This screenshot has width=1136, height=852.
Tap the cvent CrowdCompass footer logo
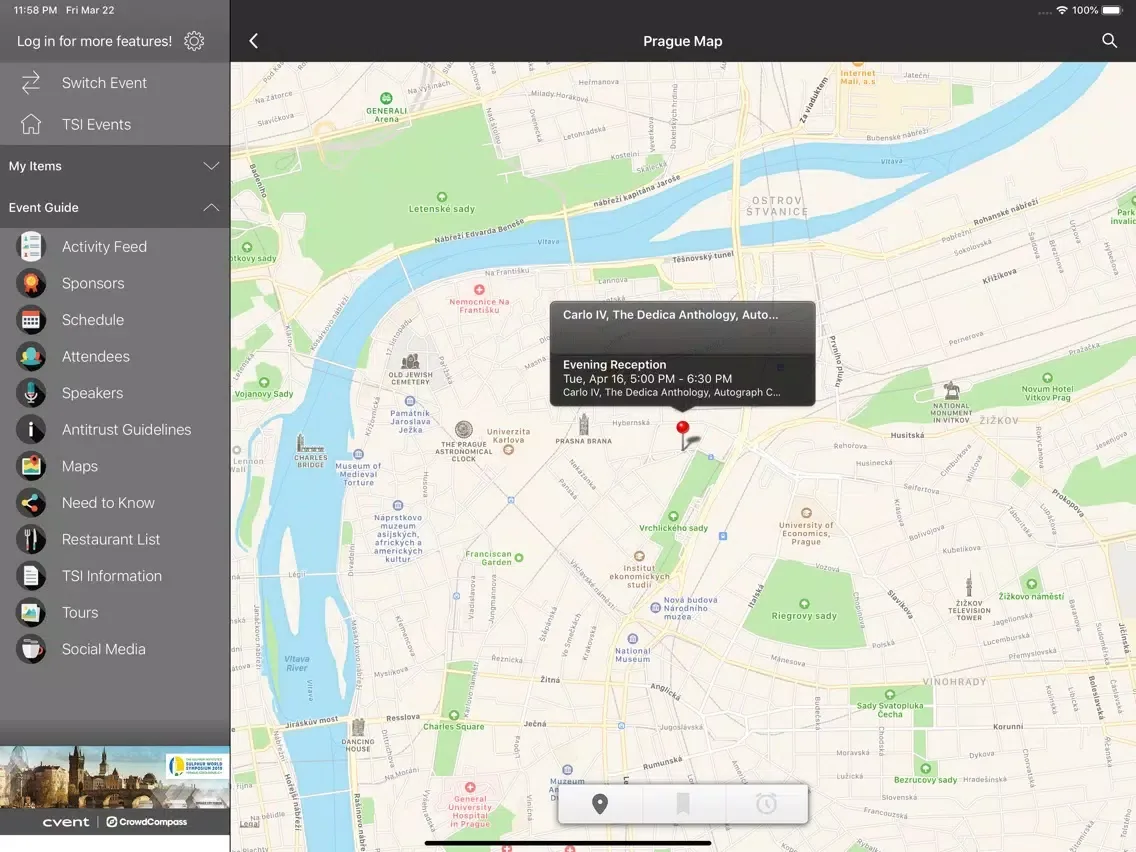point(115,822)
